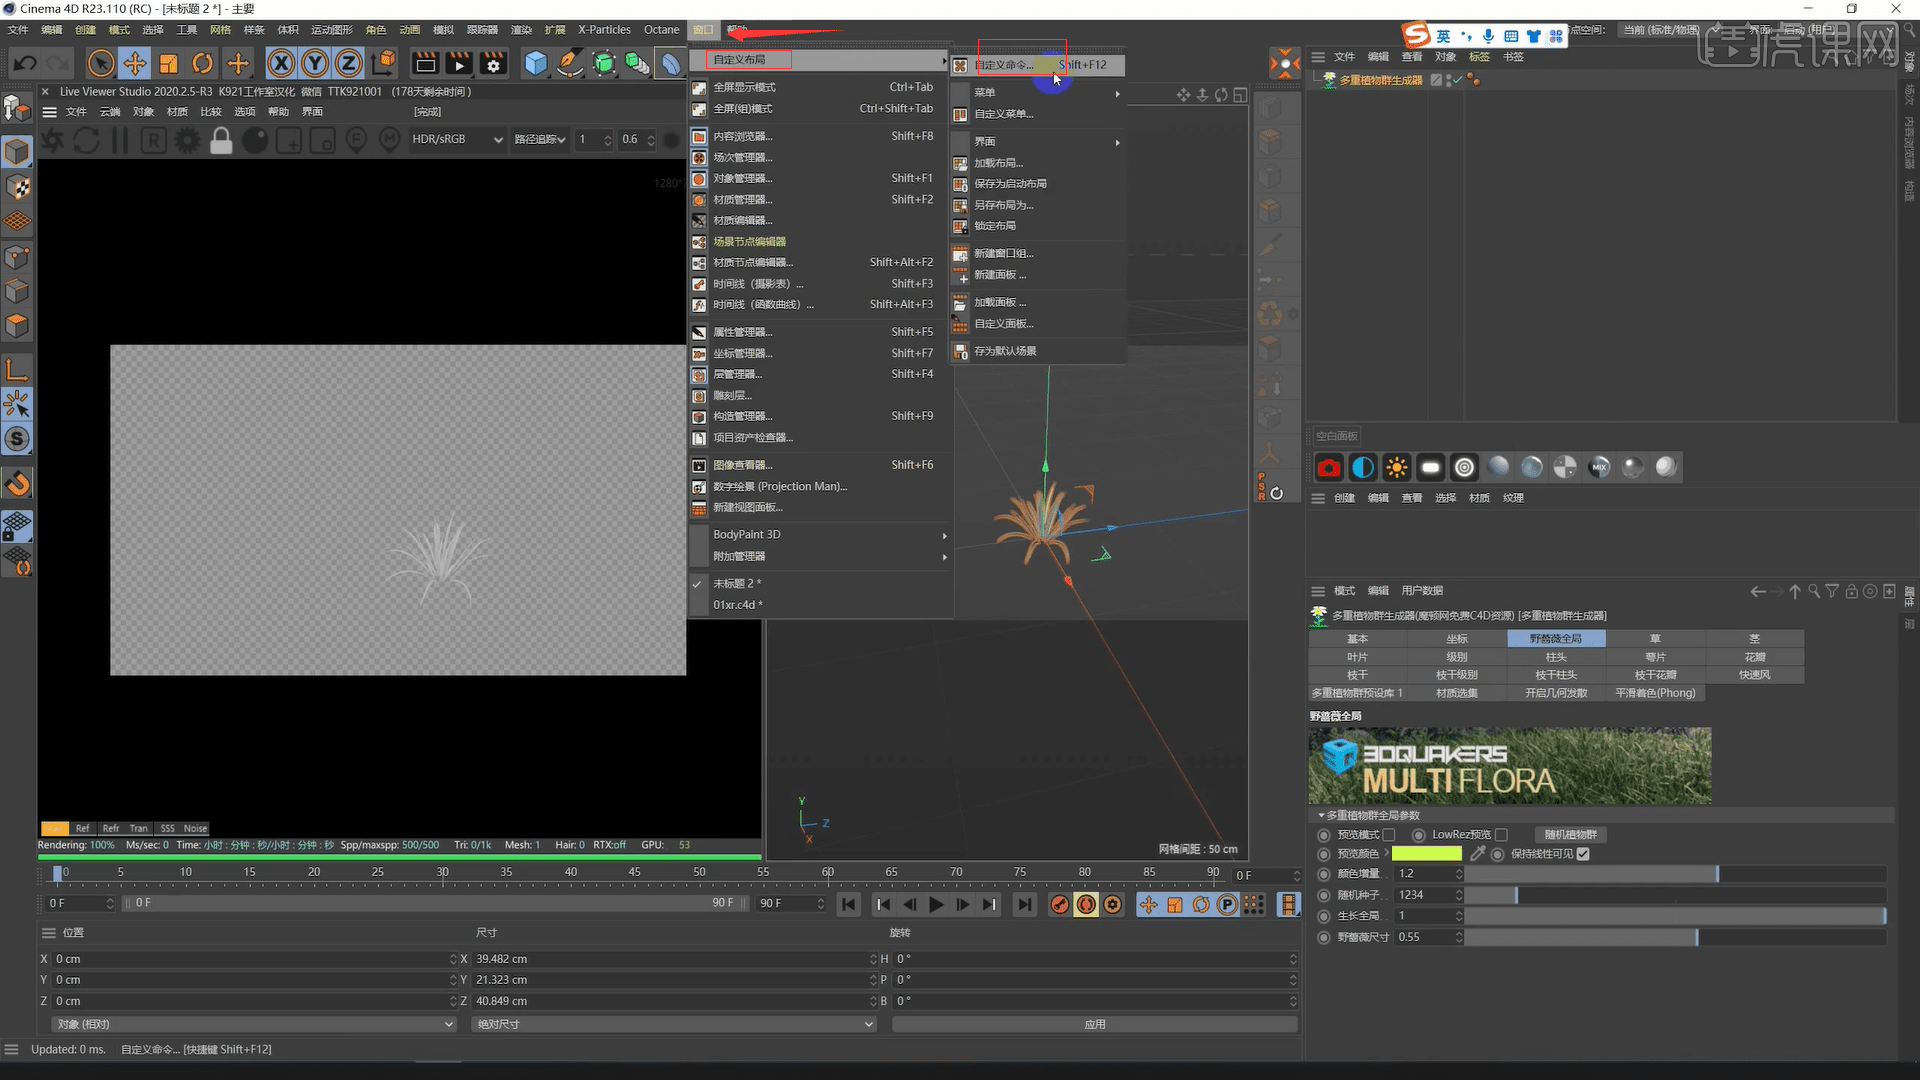Click the 随机植物群 button

coord(1570,834)
